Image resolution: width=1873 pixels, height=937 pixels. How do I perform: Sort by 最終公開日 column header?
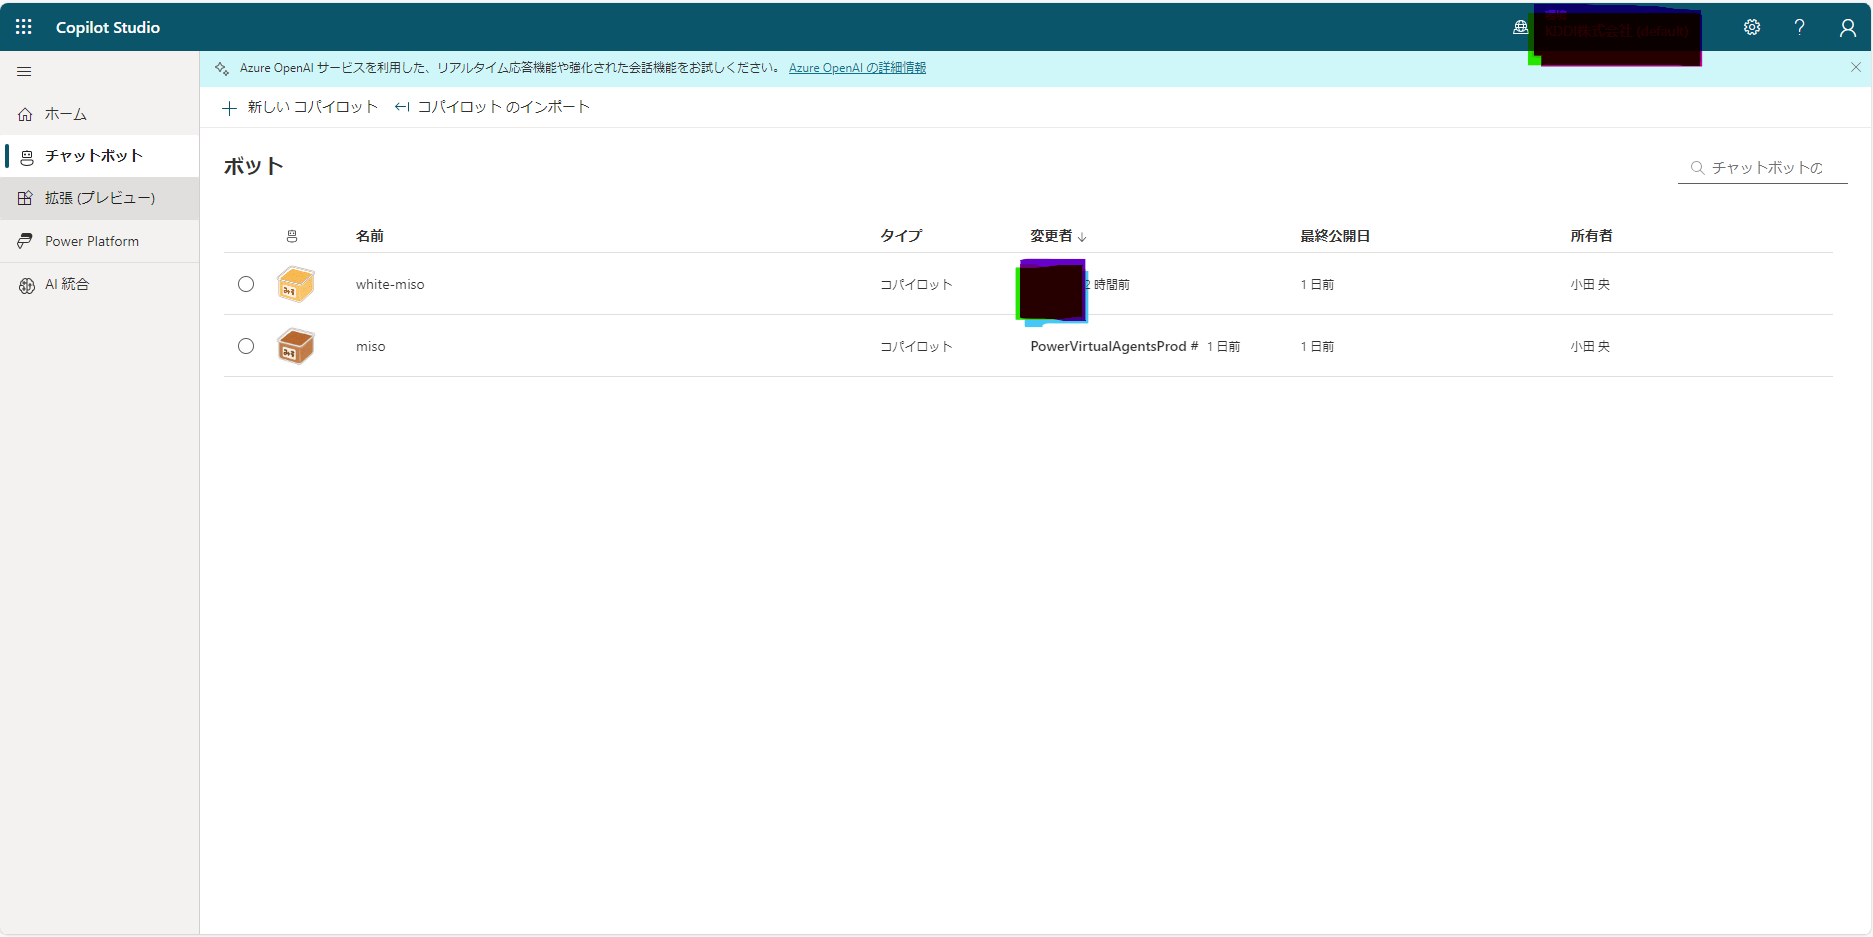1335,236
